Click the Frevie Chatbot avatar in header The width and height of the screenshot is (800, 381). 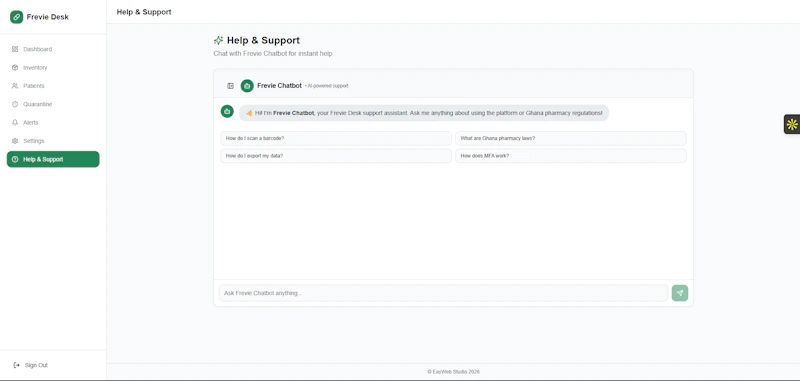click(x=247, y=86)
